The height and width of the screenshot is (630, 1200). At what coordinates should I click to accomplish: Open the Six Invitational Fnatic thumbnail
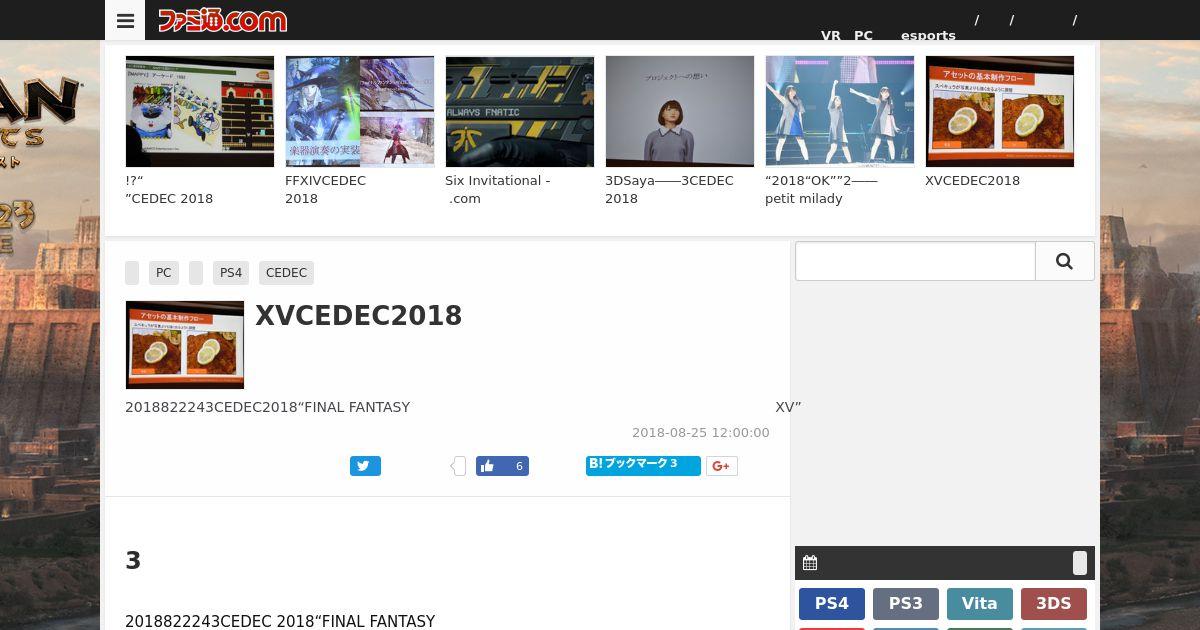(520, 111)
